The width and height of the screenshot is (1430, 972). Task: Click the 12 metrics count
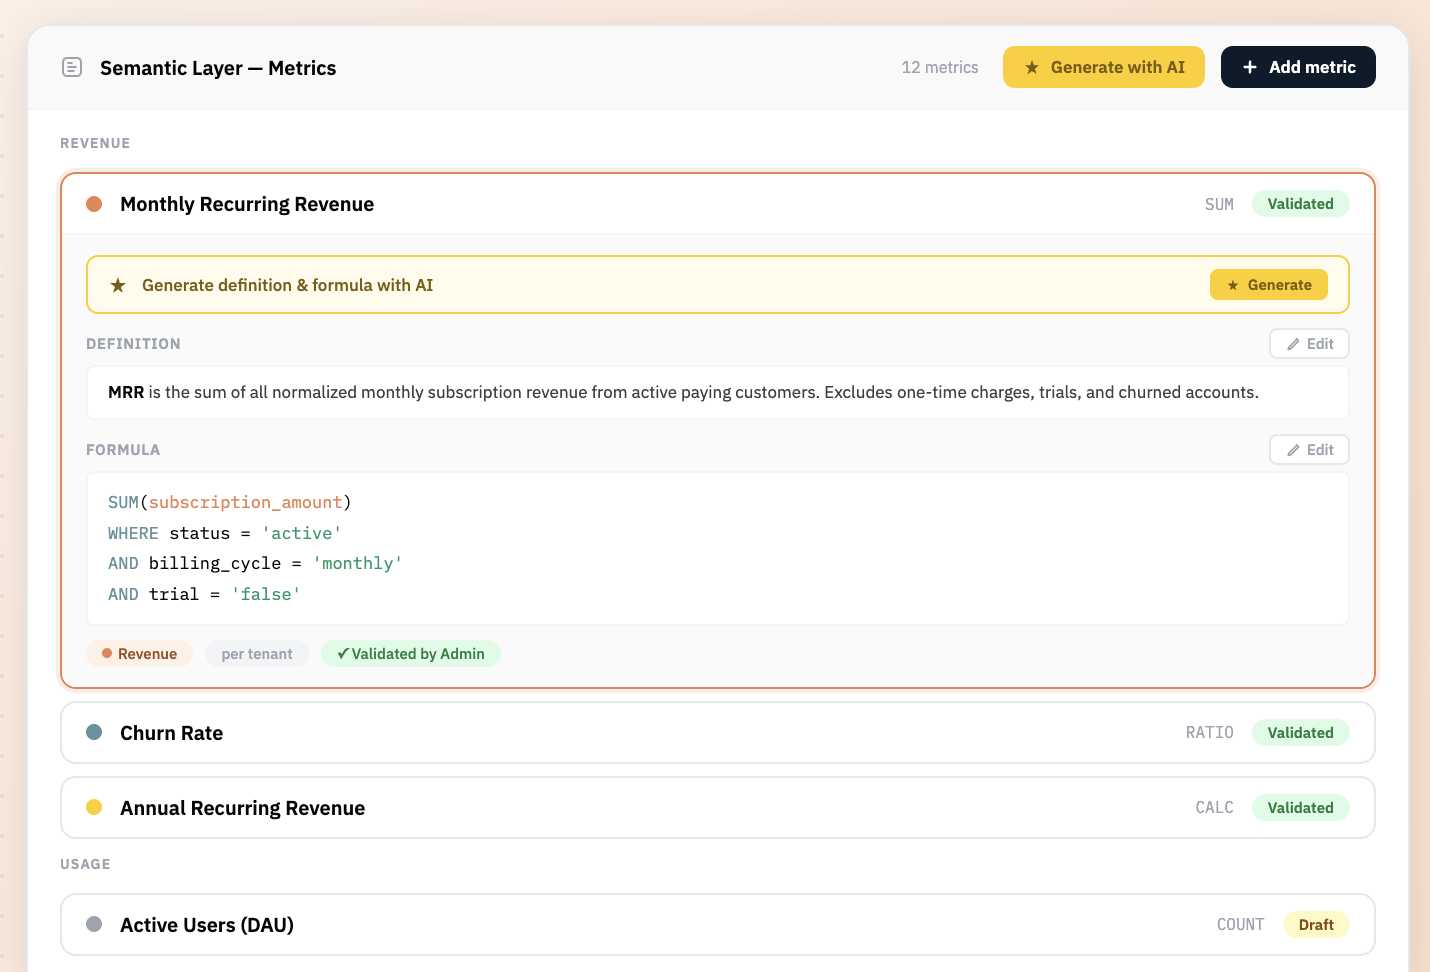pos(940,67)
